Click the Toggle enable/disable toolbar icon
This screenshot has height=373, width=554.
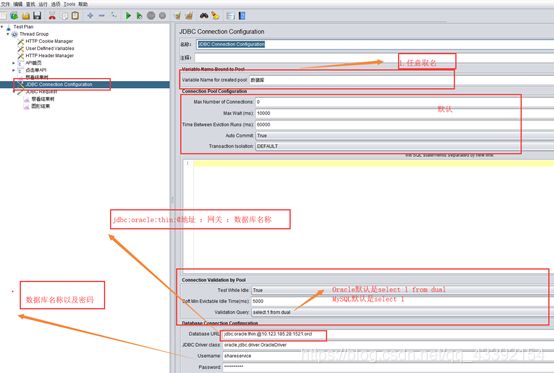[x=114, y=15]
